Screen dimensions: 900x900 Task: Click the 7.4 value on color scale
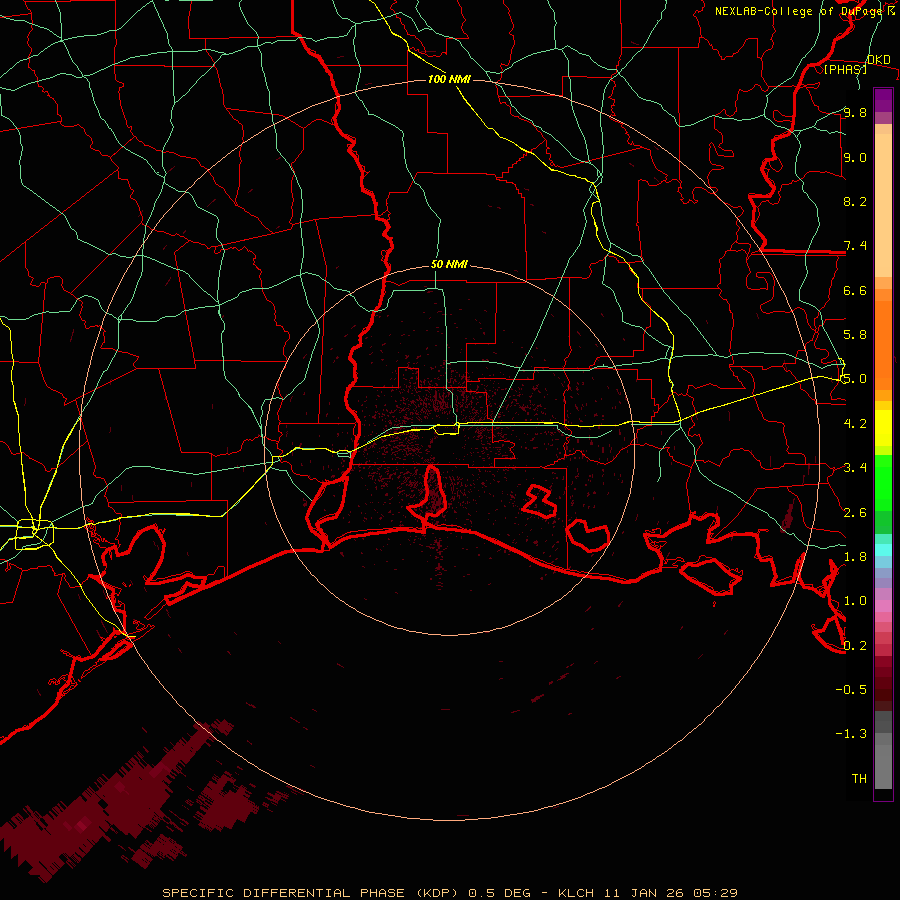click(x=855, y=246)
